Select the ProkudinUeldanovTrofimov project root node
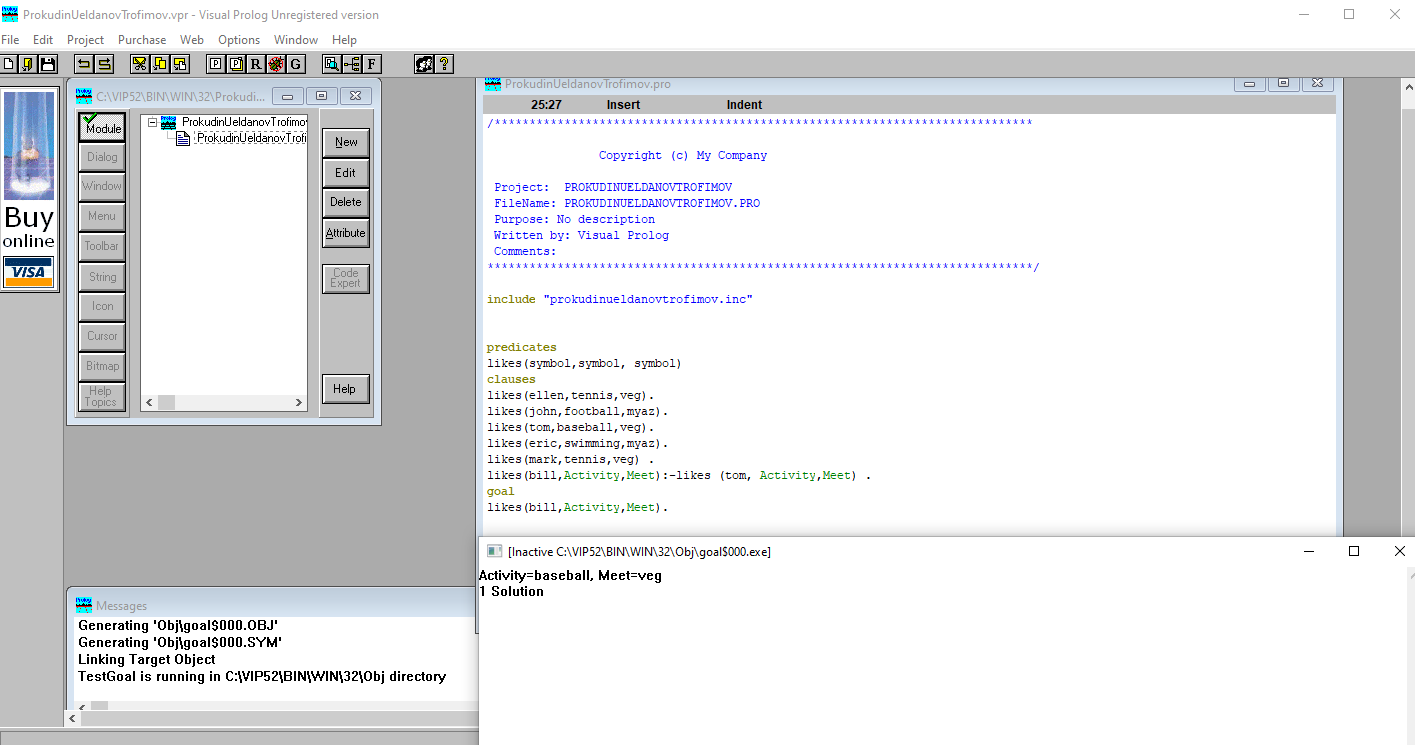Viewport: 1415px width, 745px height. [x=244, y=122]
